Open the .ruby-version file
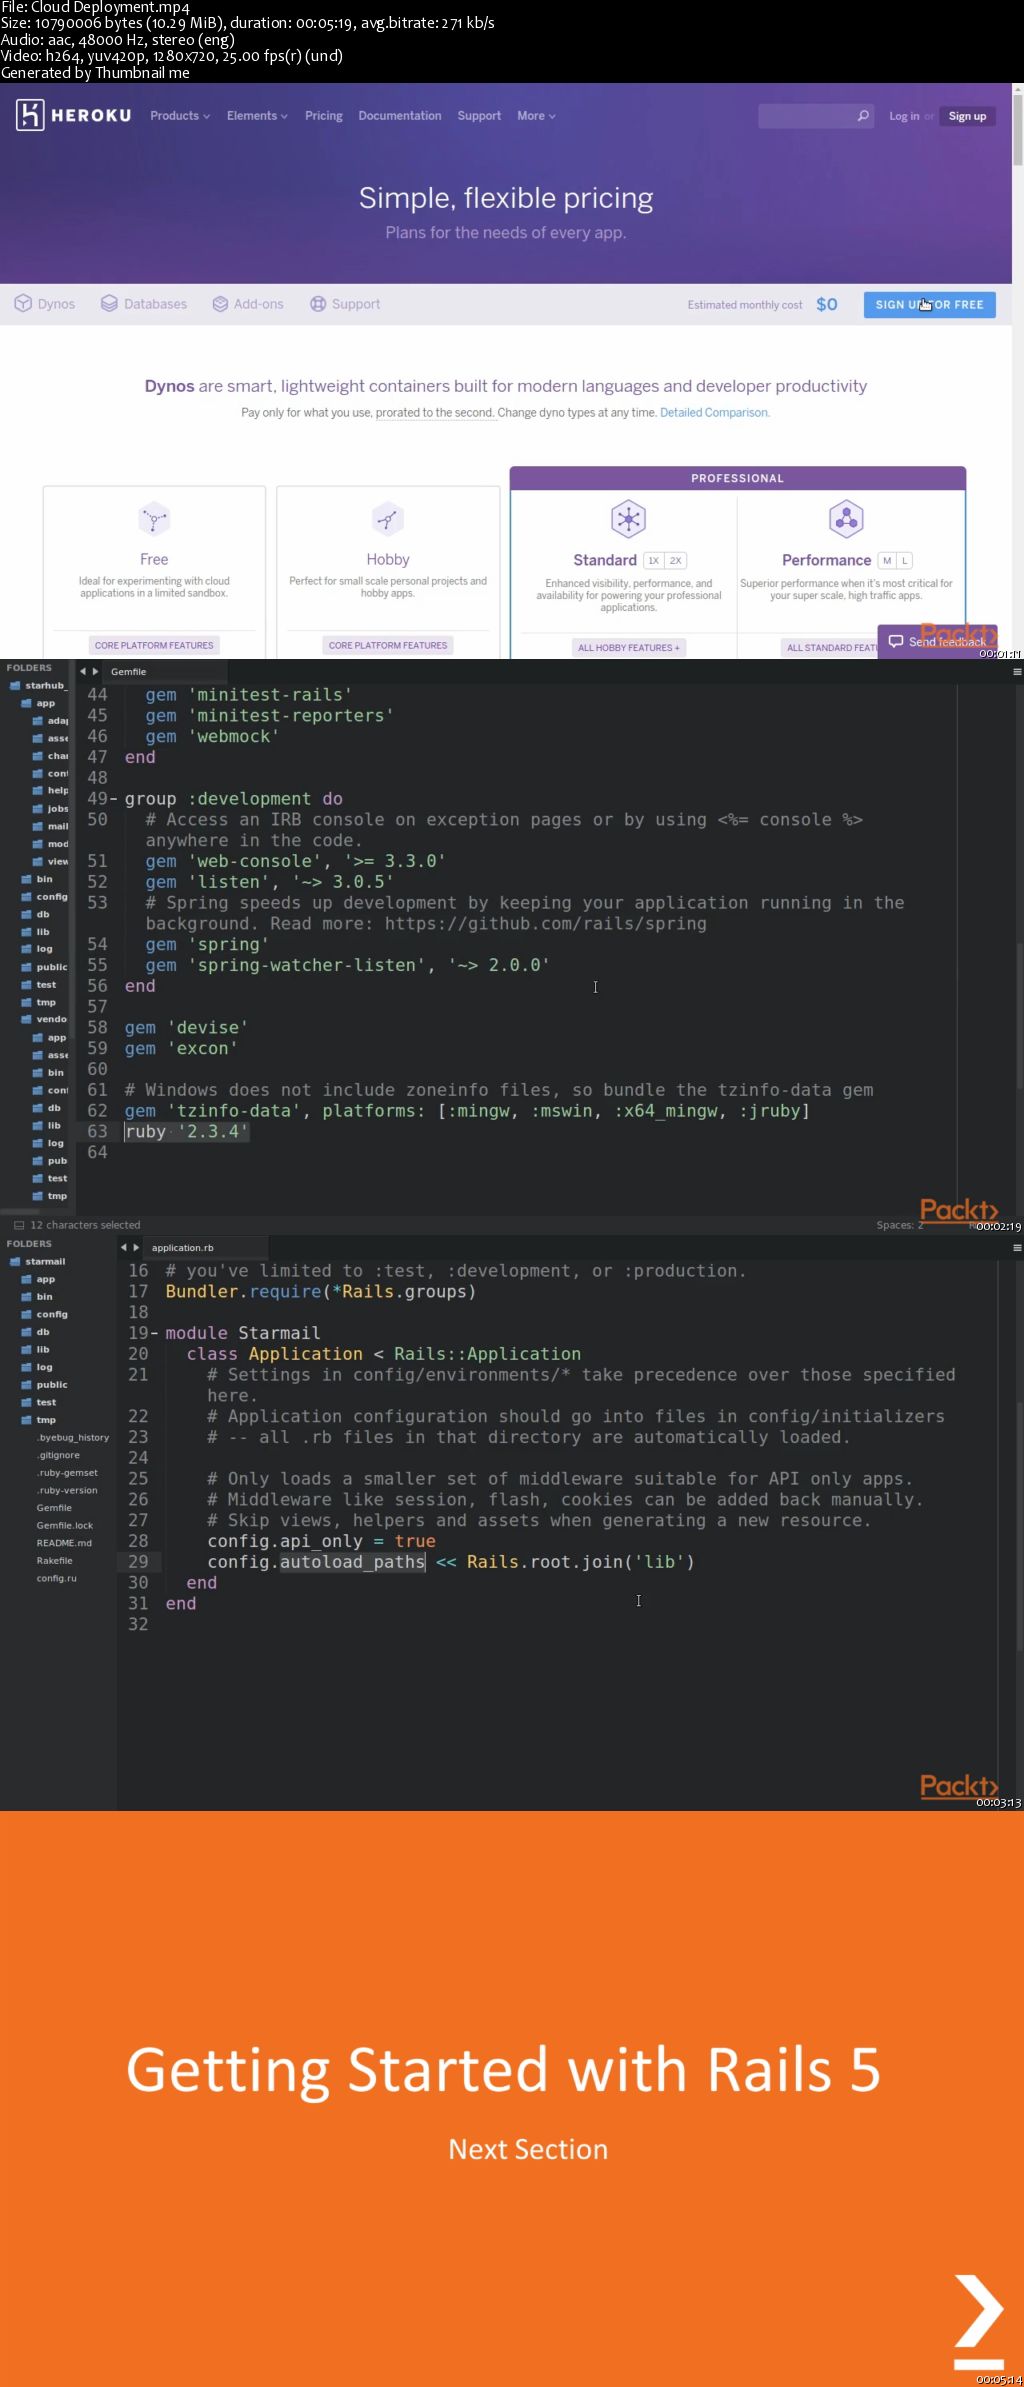The height and width of the screenshot is (2387, 1024). click(67, 1490)
